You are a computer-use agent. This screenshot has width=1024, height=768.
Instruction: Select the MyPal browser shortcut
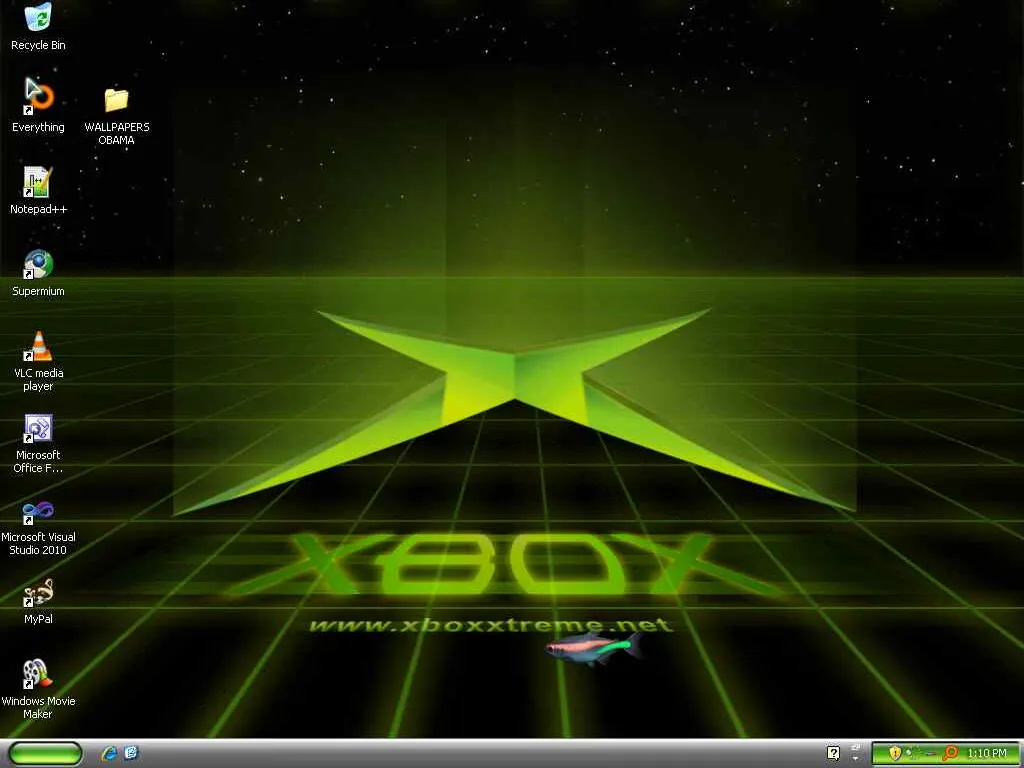38,601
